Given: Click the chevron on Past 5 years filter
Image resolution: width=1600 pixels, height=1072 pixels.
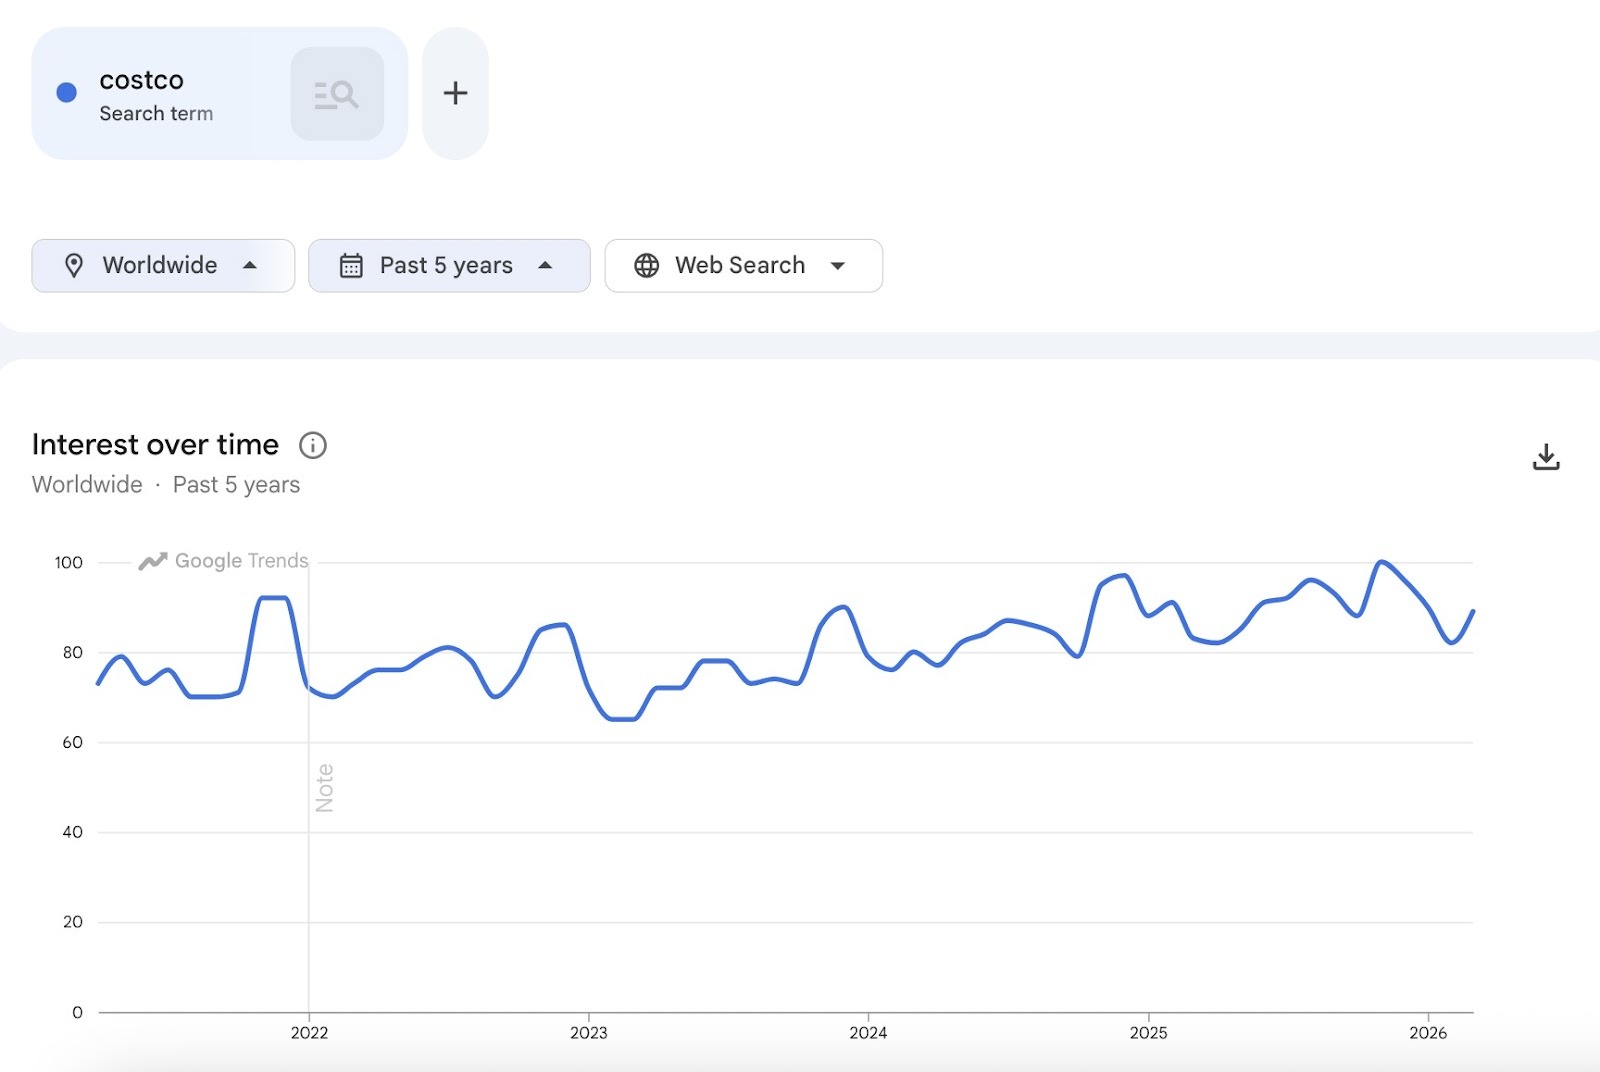Looking at the screenshot, I should 545,265.
